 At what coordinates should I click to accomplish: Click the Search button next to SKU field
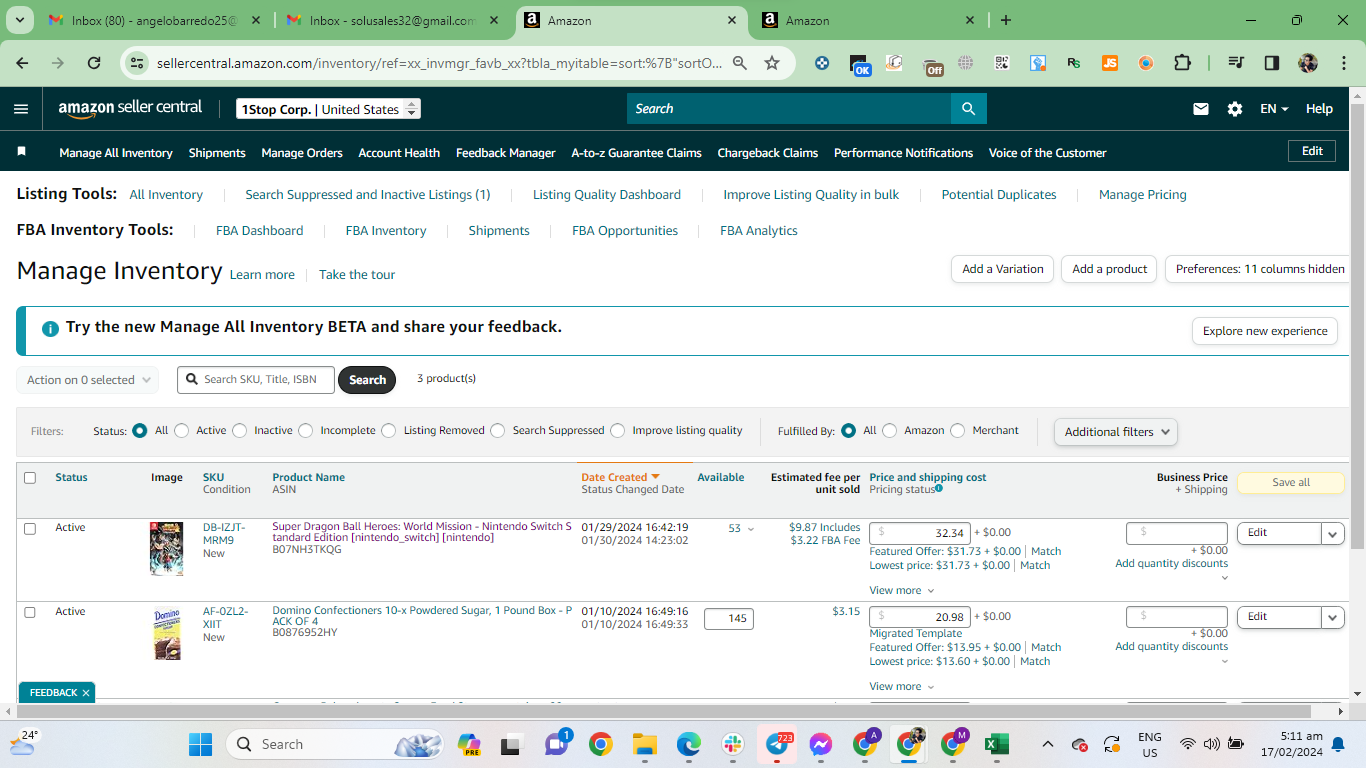tap(367, 380)
